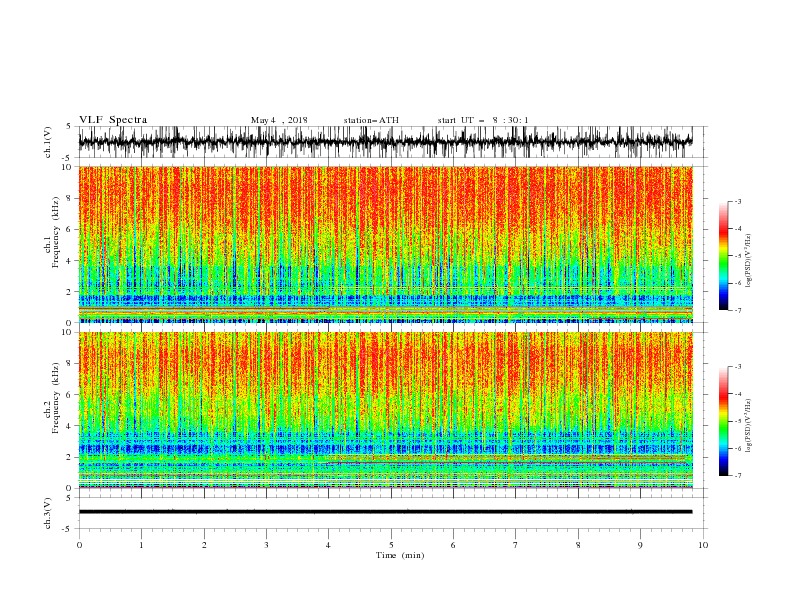792x612 pixels.
Task: Click the '2' kHz tick on ch.2 frequency axis
Action: [x=69, y=457]
